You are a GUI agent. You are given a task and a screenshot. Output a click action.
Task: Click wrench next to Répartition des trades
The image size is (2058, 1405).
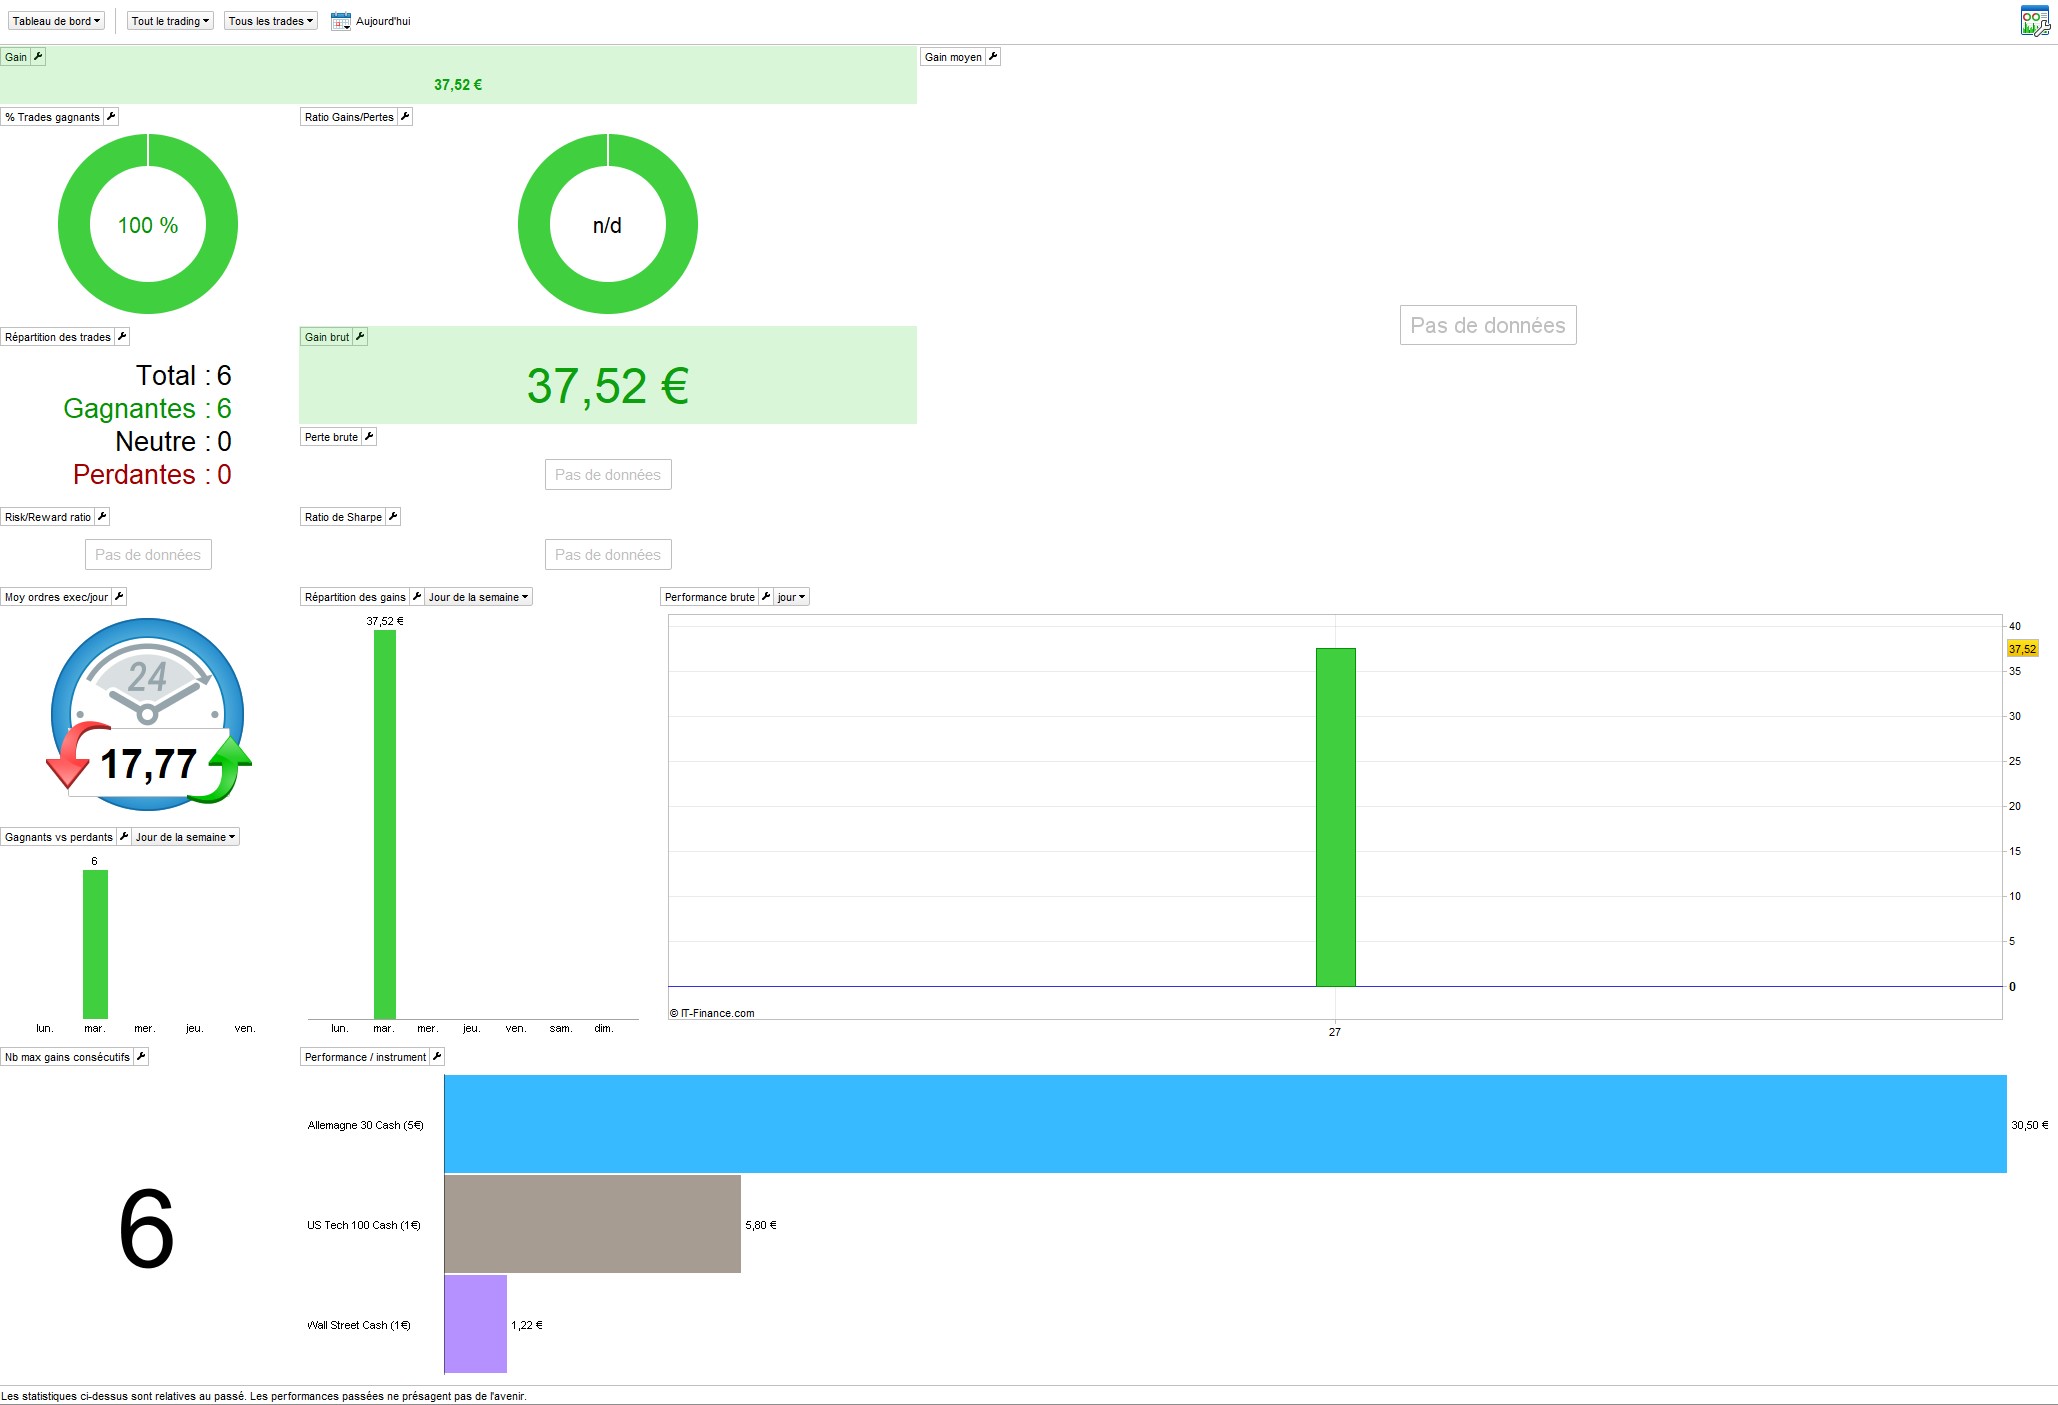pyautogui.click(x=122, y=337)
